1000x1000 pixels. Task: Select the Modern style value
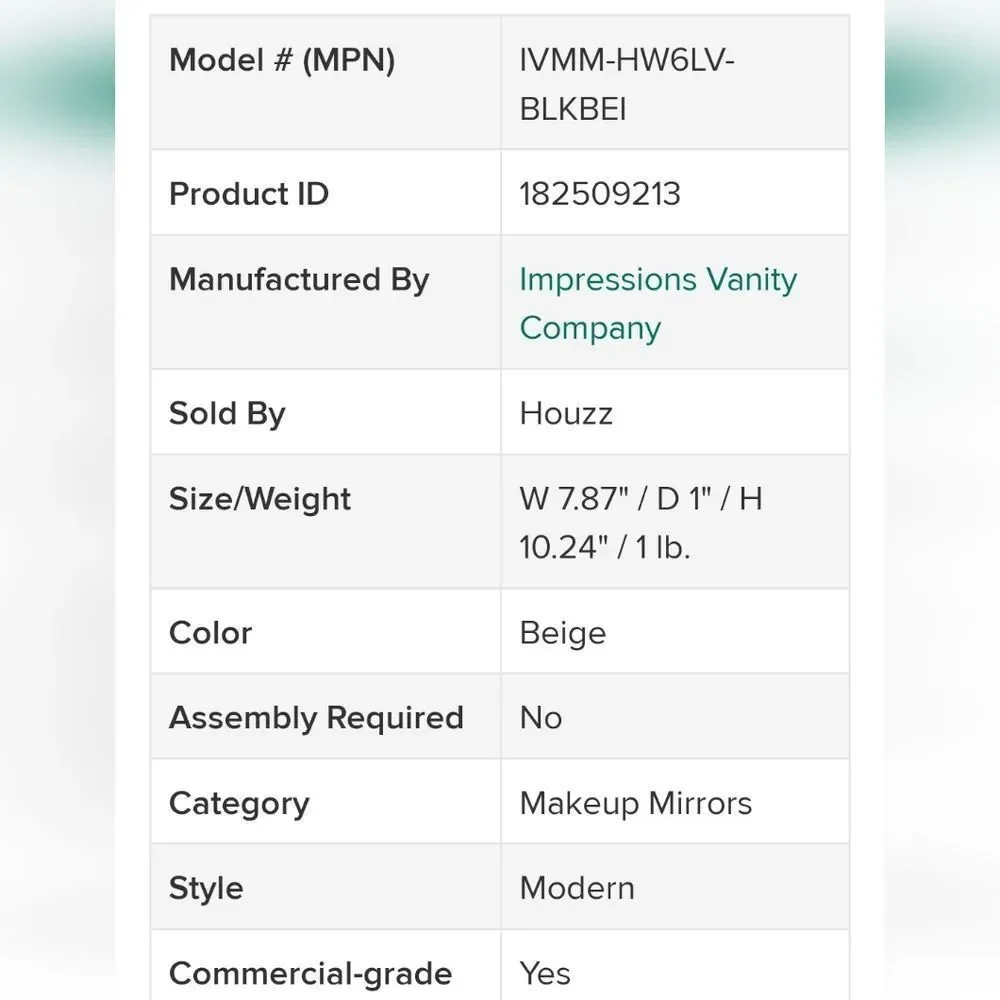tap(577, 888)
